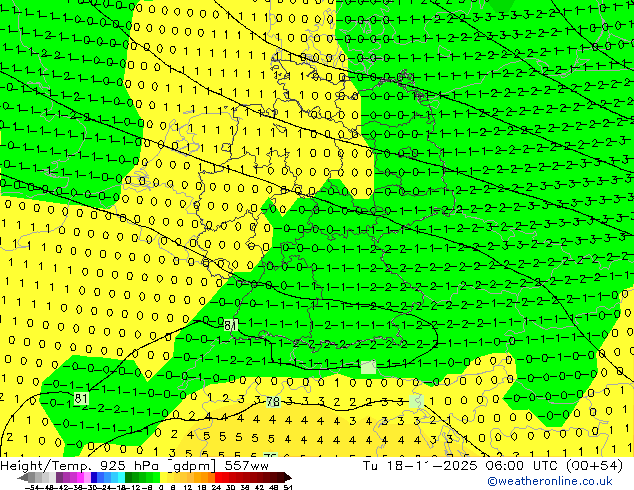Click the "24" legend scale value
The width and height of the screenshot is (634, 490).
(217, 488)
